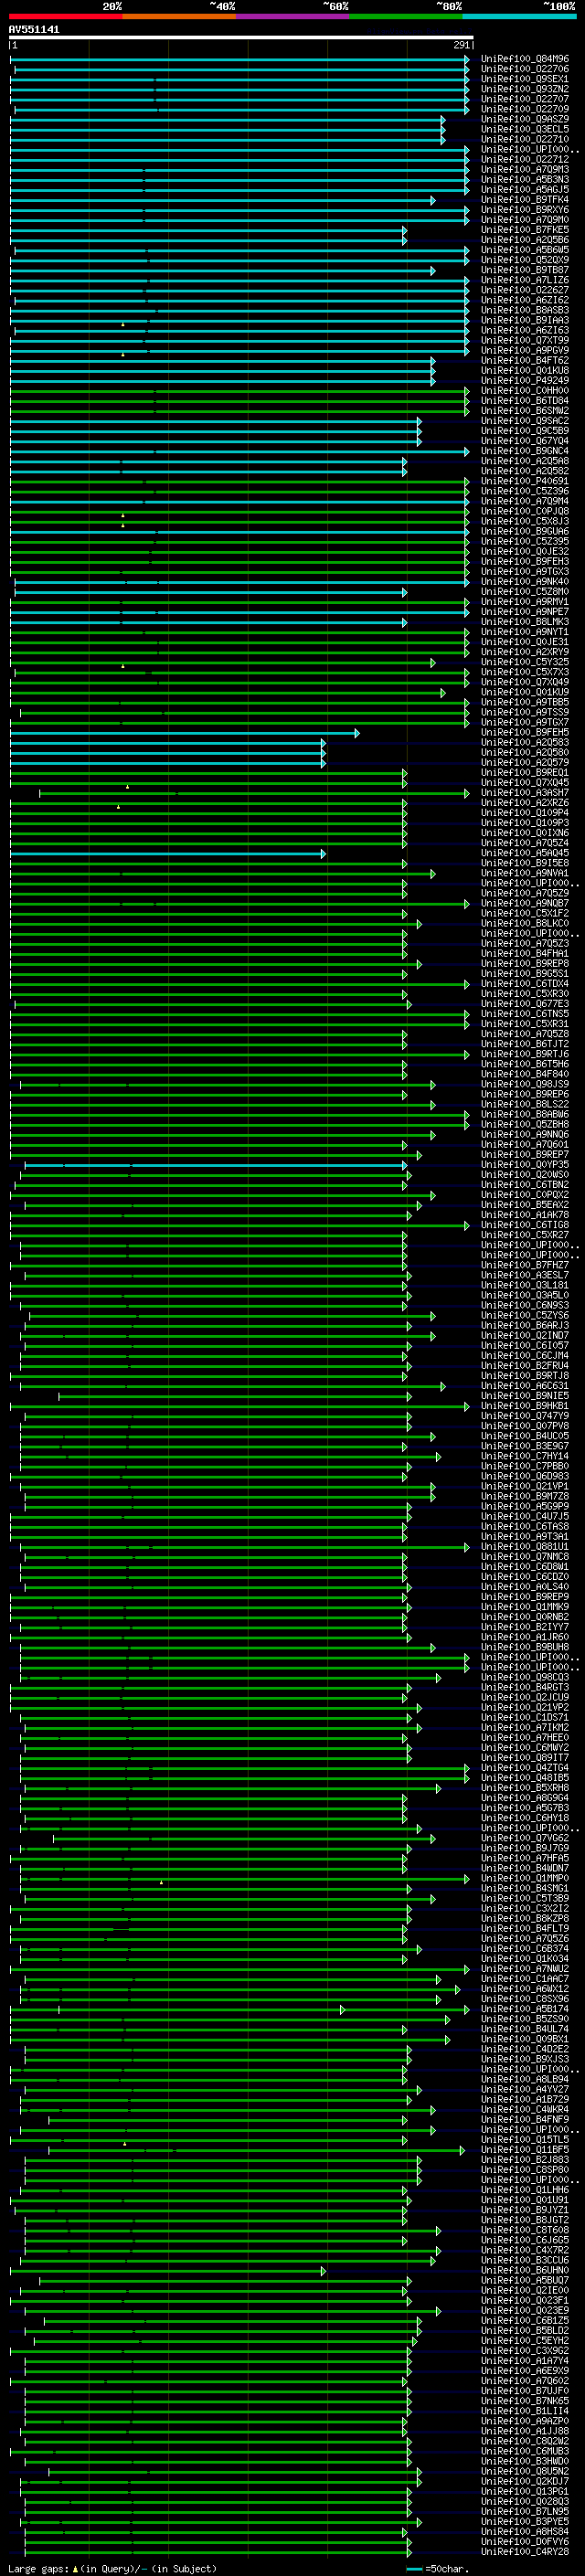This screenshot has height=2576, width=585.
Task: Select the UniRef100_A6C631 label
Action: pos(524,1386)
